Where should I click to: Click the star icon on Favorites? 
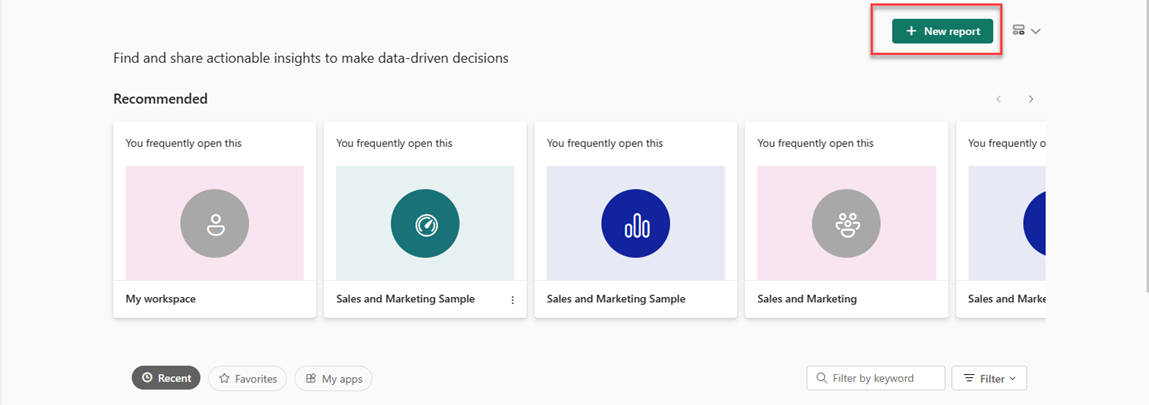225,378
